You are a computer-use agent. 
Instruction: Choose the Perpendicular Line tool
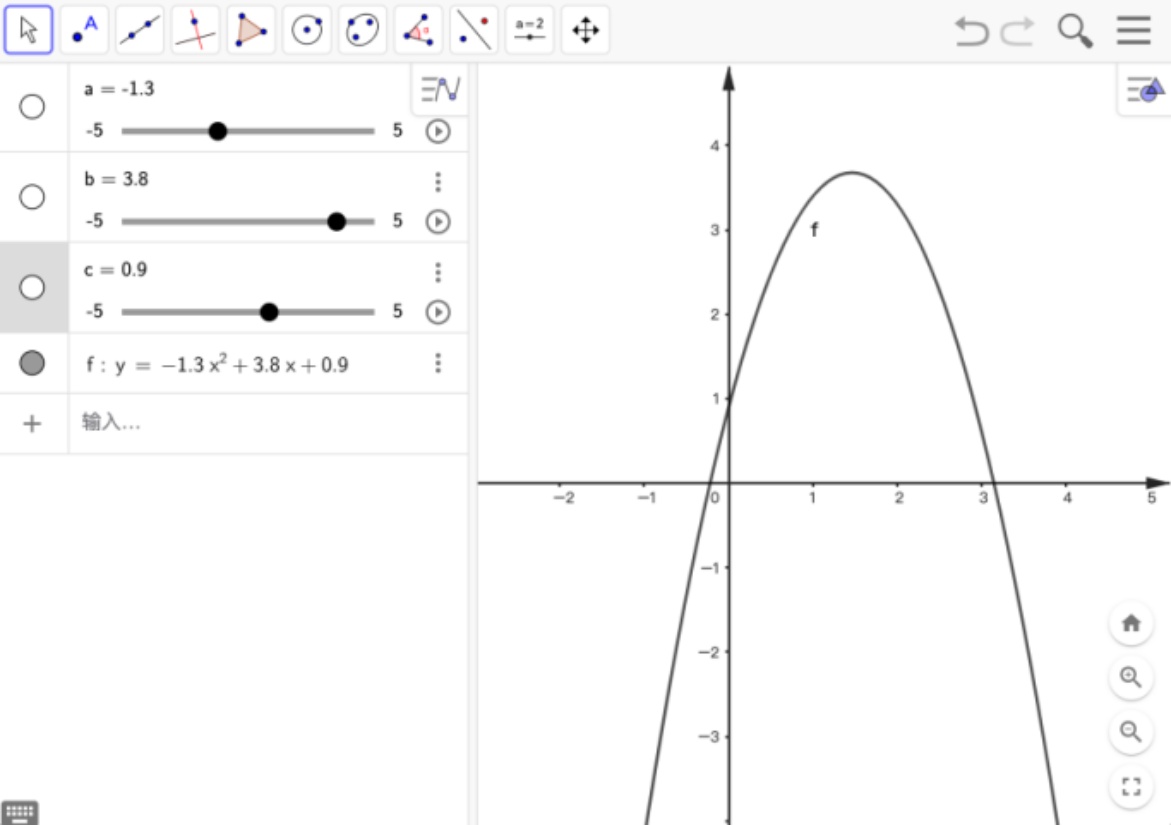coord(195,31)
